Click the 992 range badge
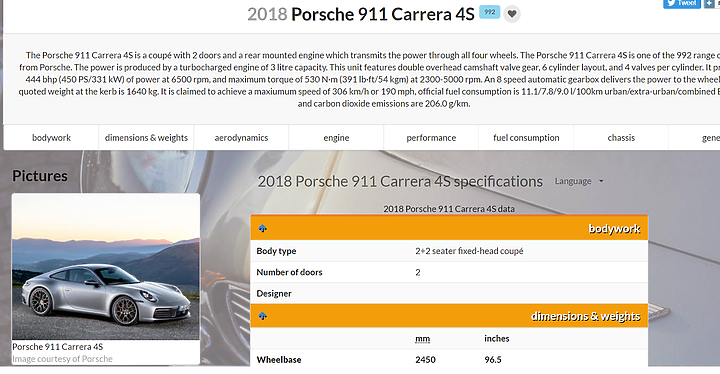Viewport: 720px width, 374px height. [489, 12]
